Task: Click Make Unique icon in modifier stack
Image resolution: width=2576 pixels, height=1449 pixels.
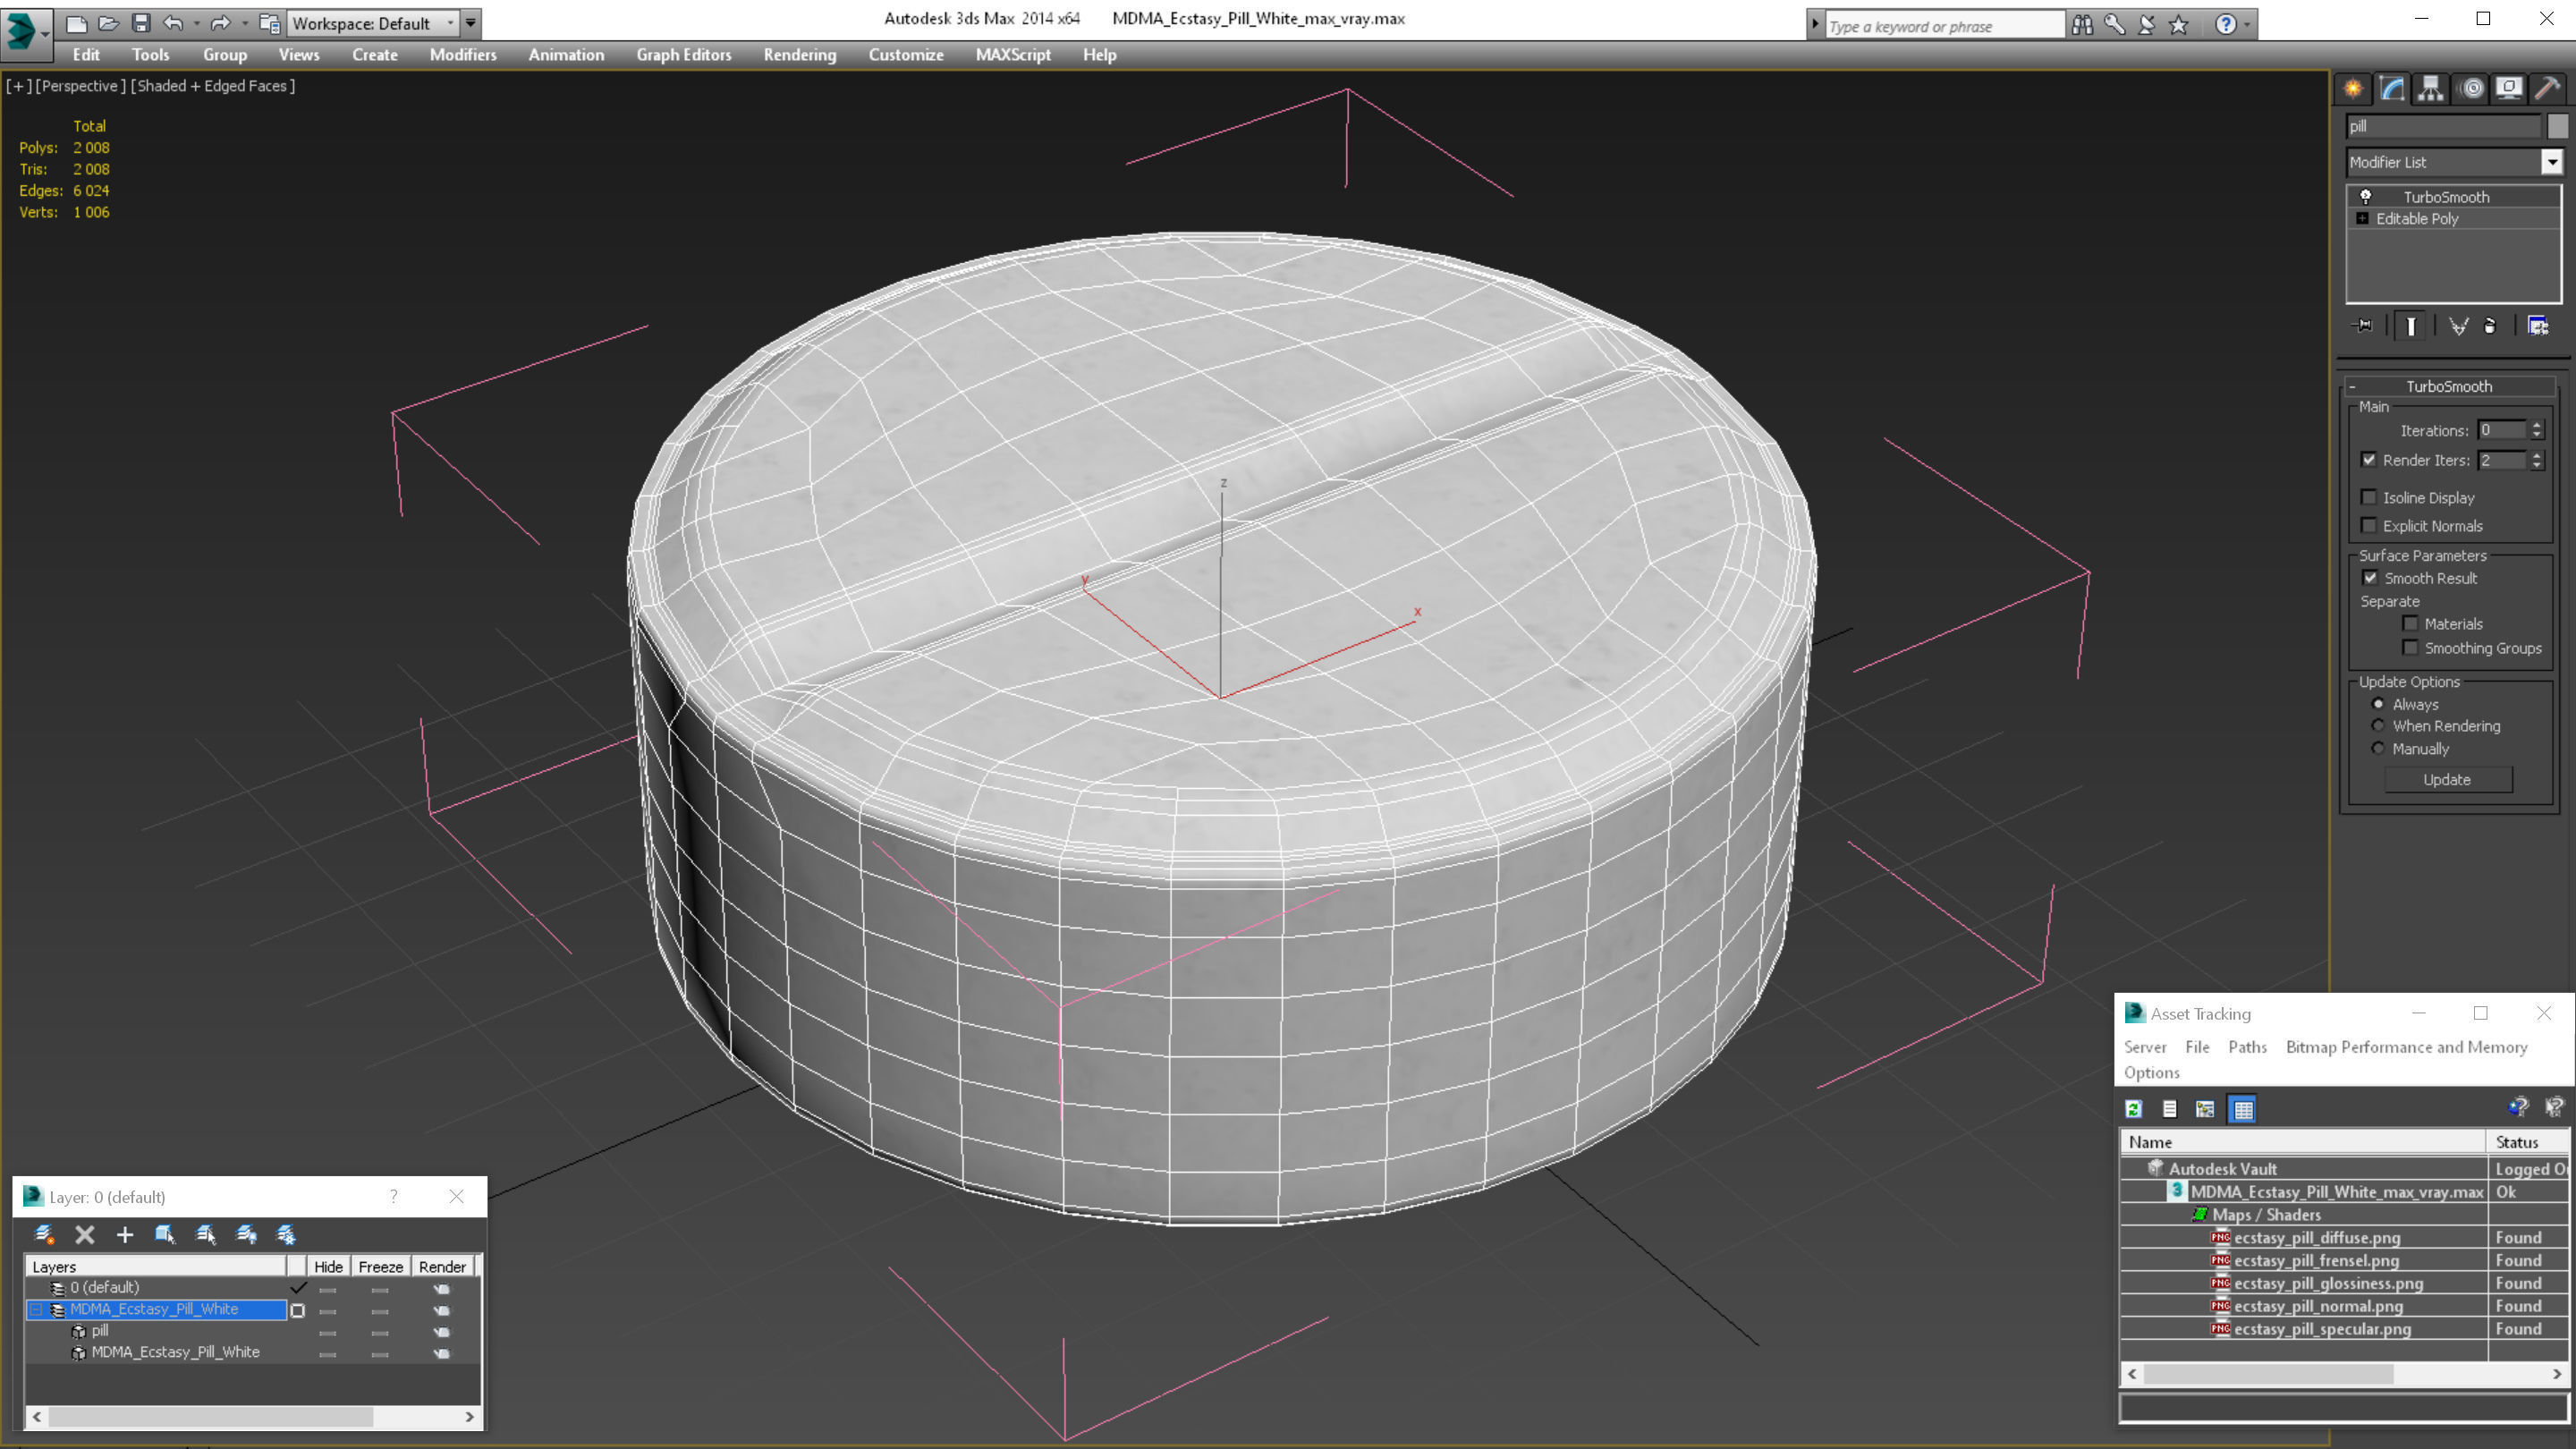Action: 2458,326
